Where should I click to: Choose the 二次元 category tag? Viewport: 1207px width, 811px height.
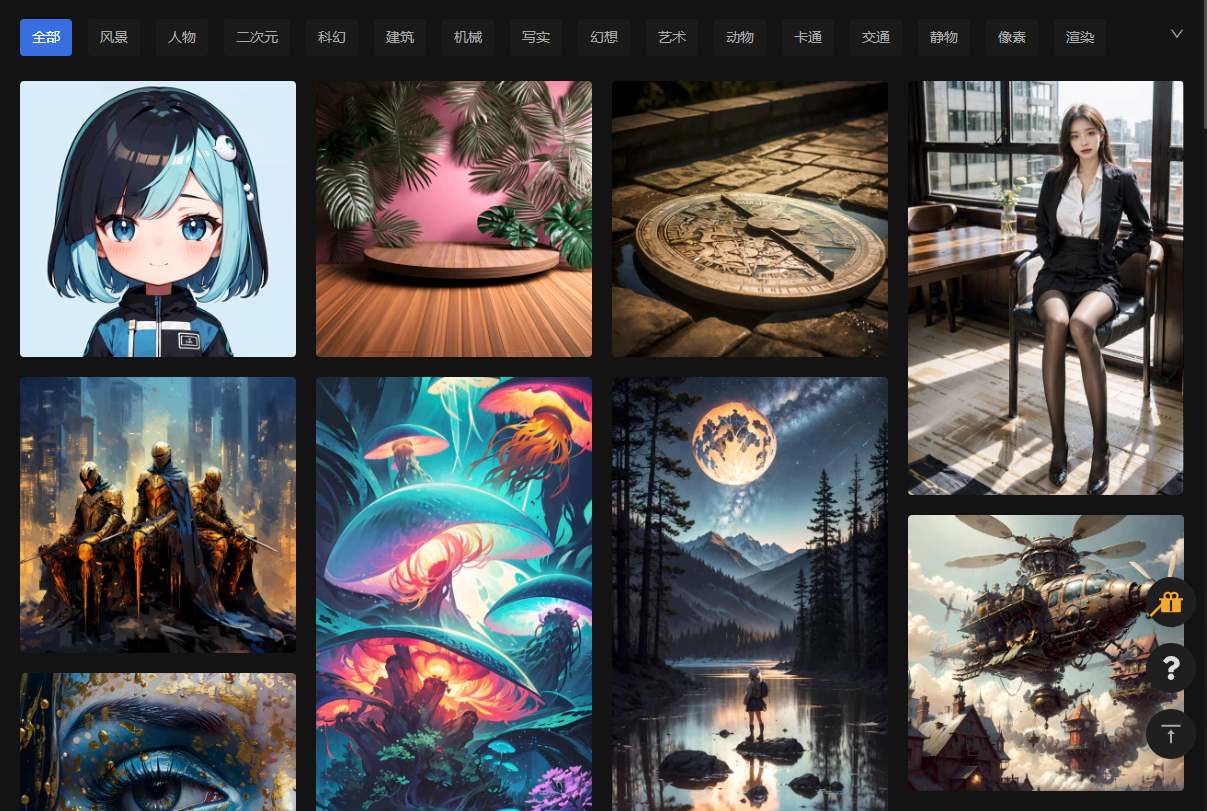[x=257, y=38]
